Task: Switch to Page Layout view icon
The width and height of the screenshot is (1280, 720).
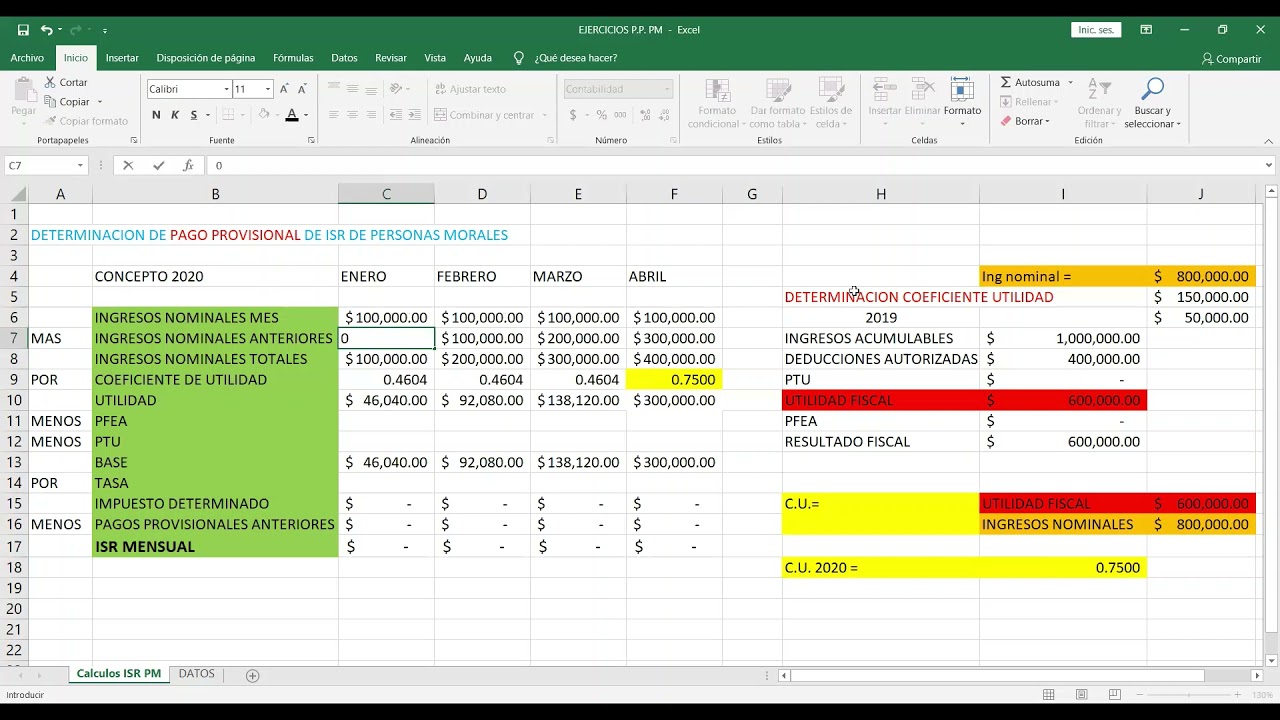Action: 1081,694
